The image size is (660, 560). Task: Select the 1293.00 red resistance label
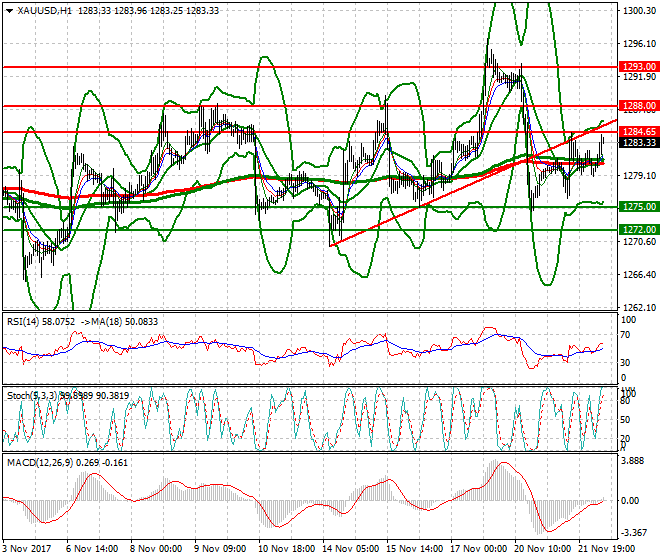pyautogui.click(x=637, y=67)
